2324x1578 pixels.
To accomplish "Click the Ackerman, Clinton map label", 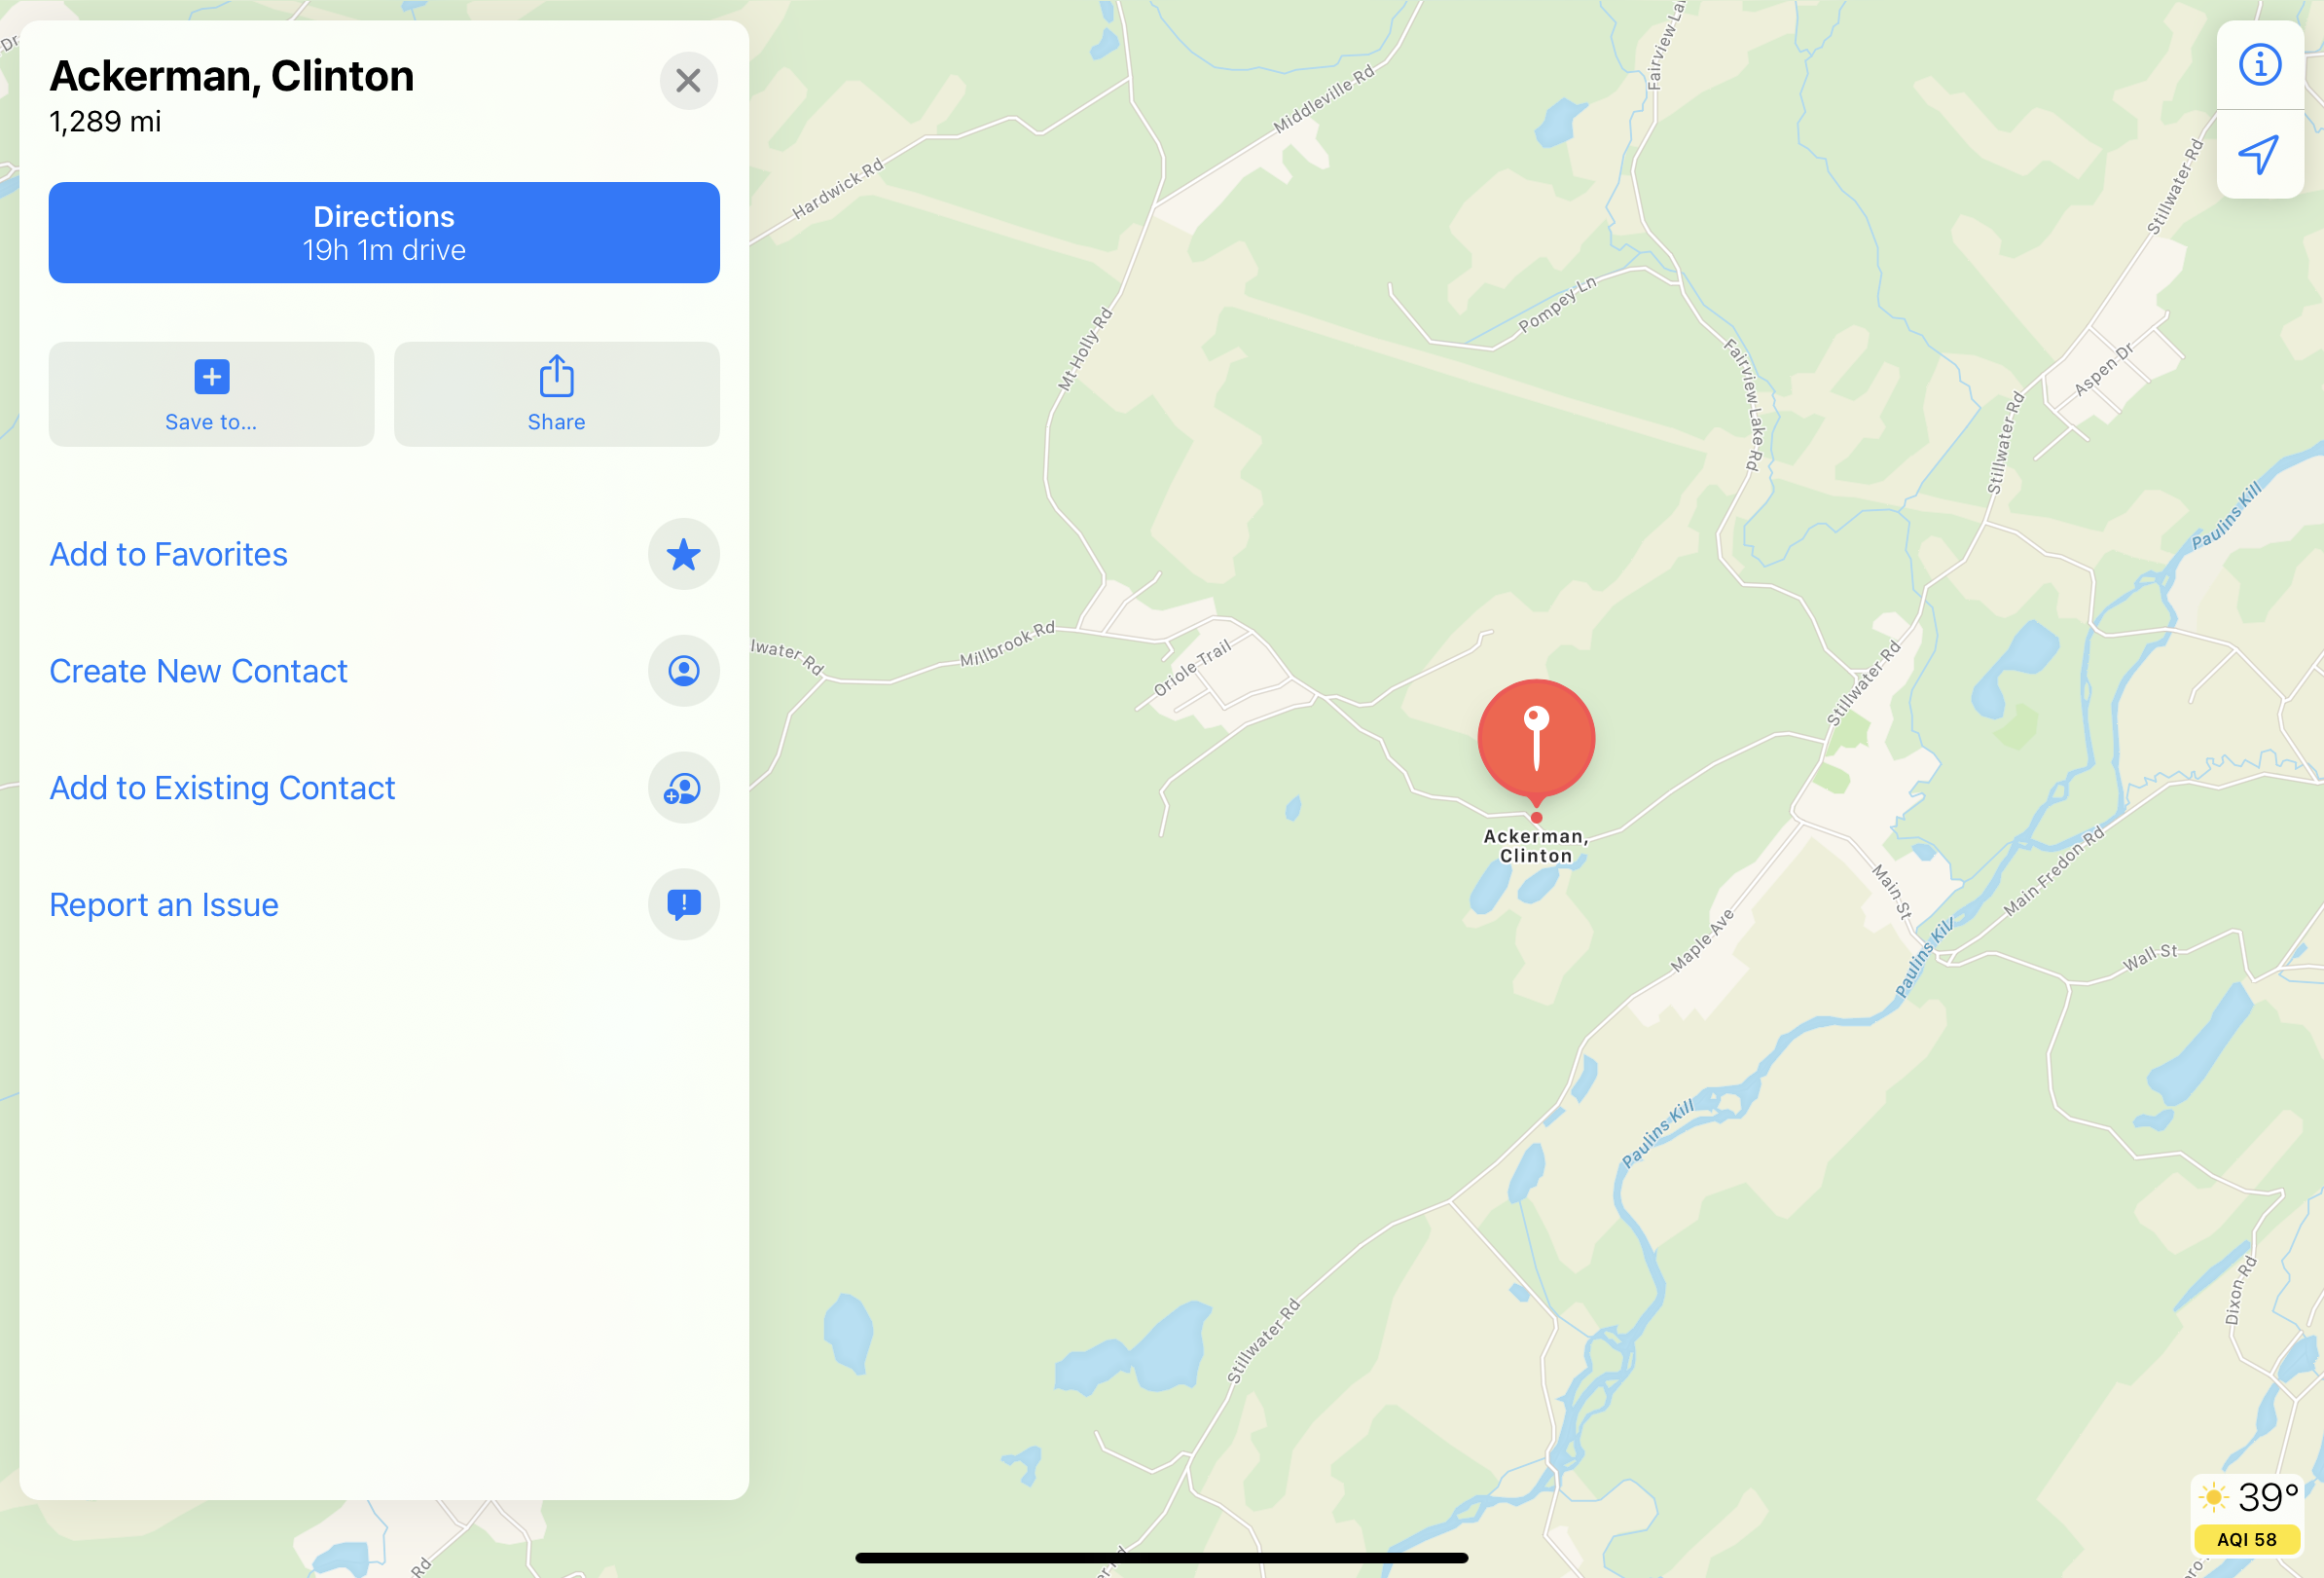I will click(x=1536, y=846).
